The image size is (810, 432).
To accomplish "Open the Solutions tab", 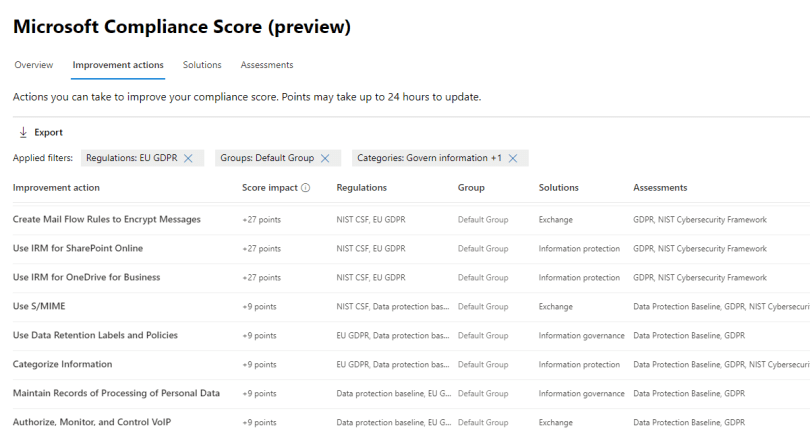I will (x=202, y=65).
